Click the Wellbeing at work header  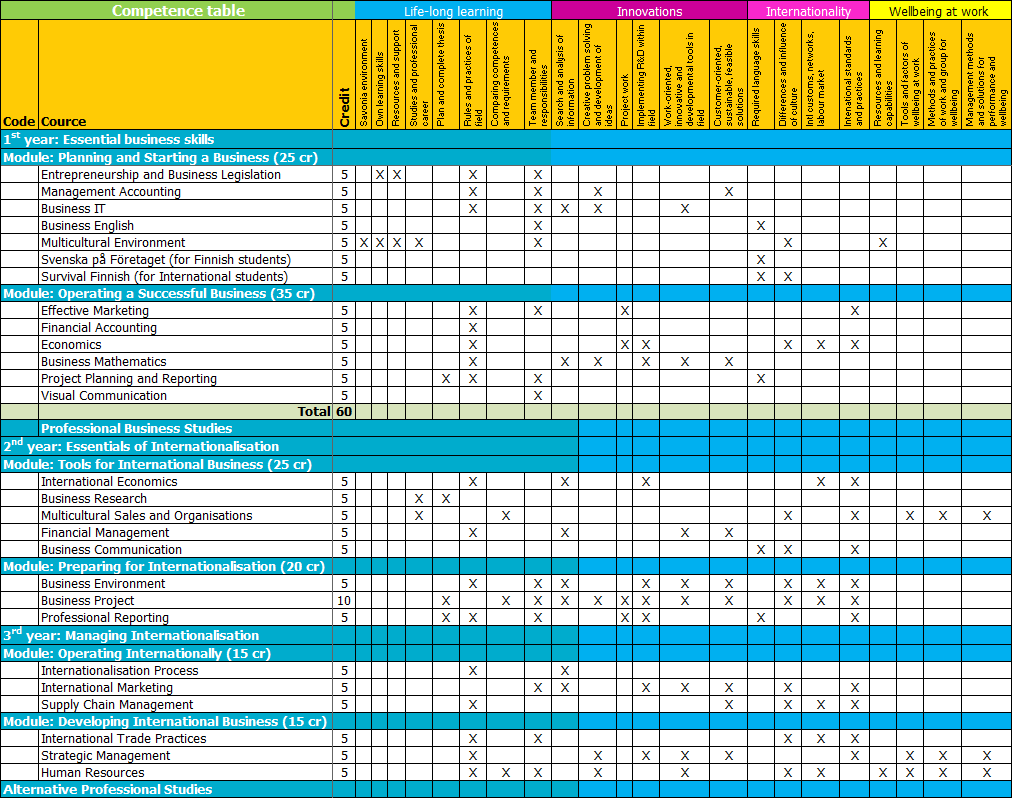coord(938,11)
